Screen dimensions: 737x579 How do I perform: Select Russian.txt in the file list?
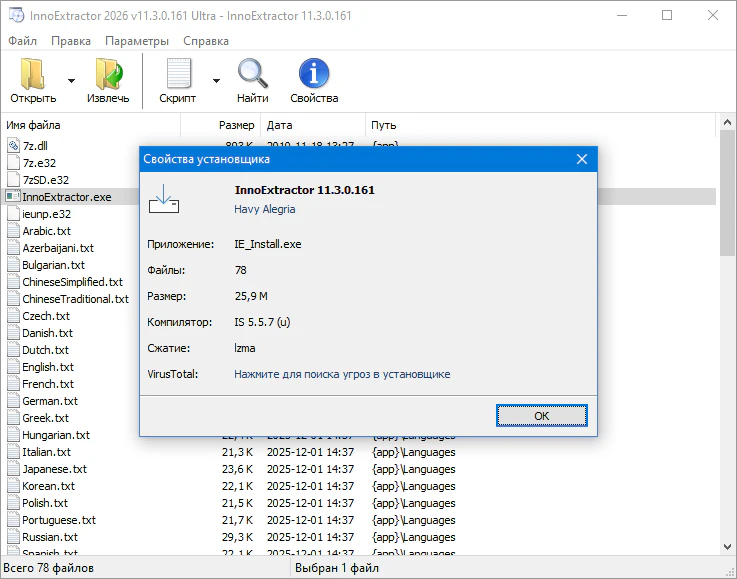[50, 537]
